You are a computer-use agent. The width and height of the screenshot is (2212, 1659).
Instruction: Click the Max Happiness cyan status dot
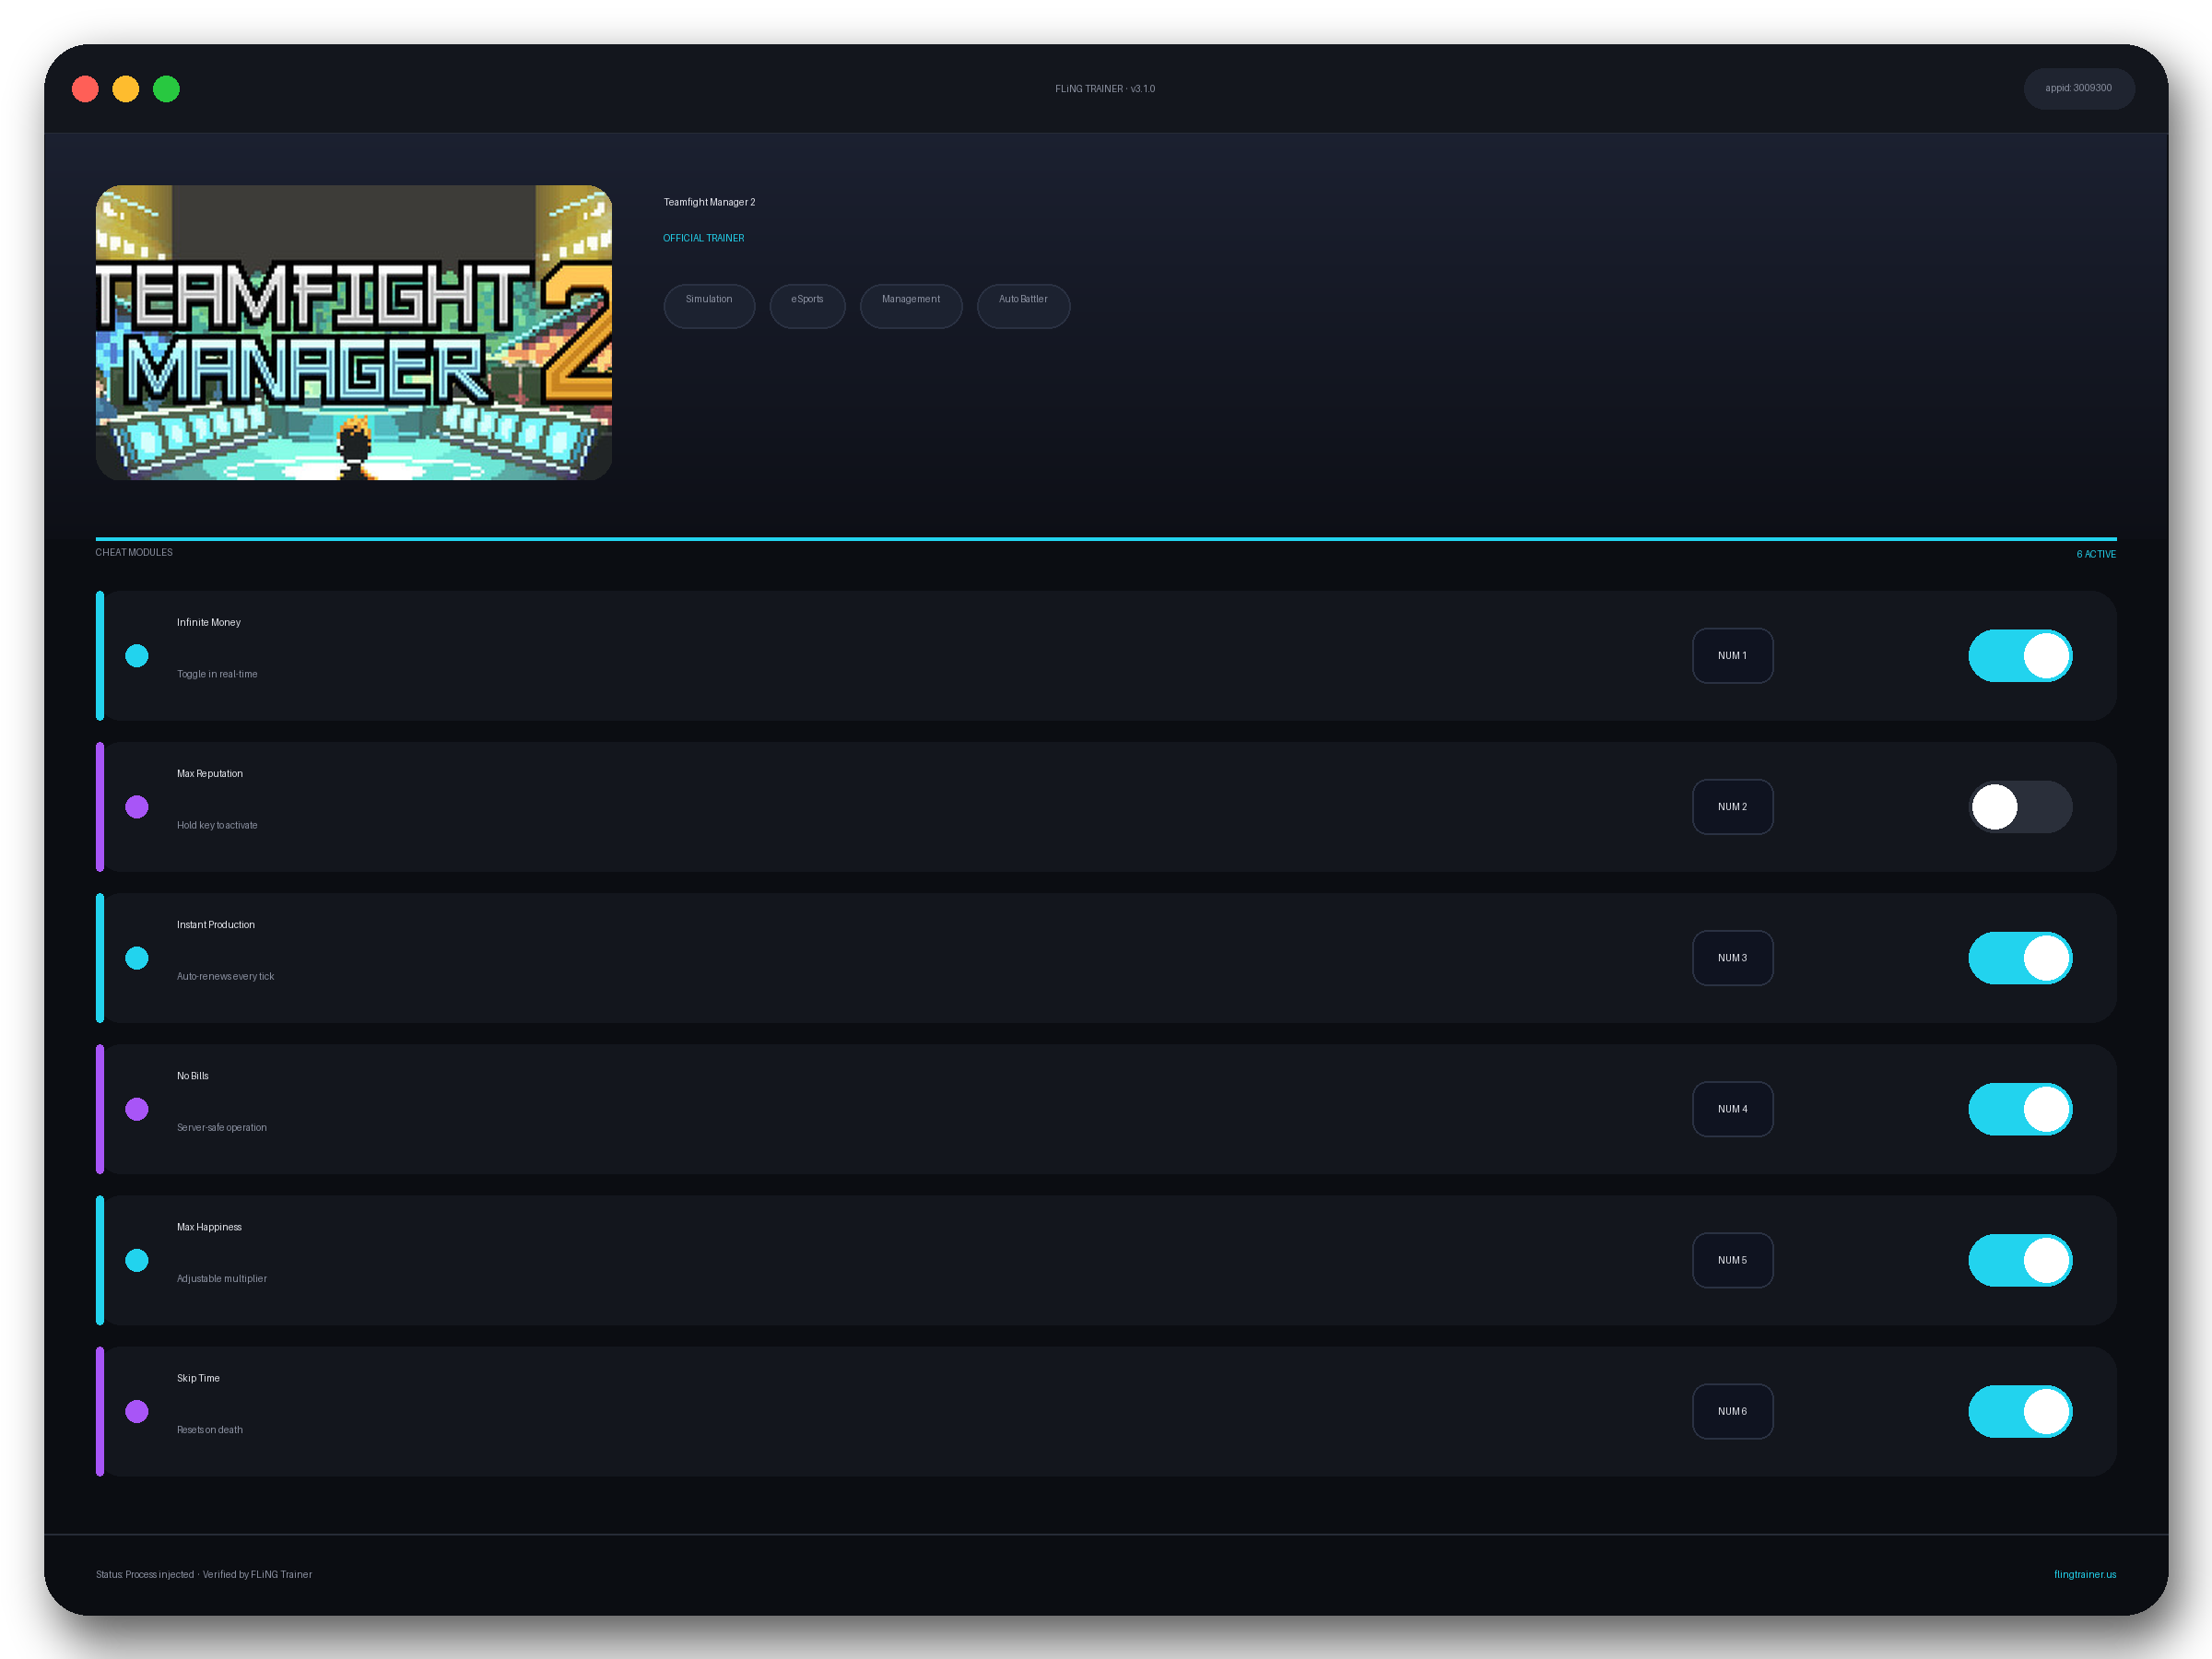(137, 1260)
